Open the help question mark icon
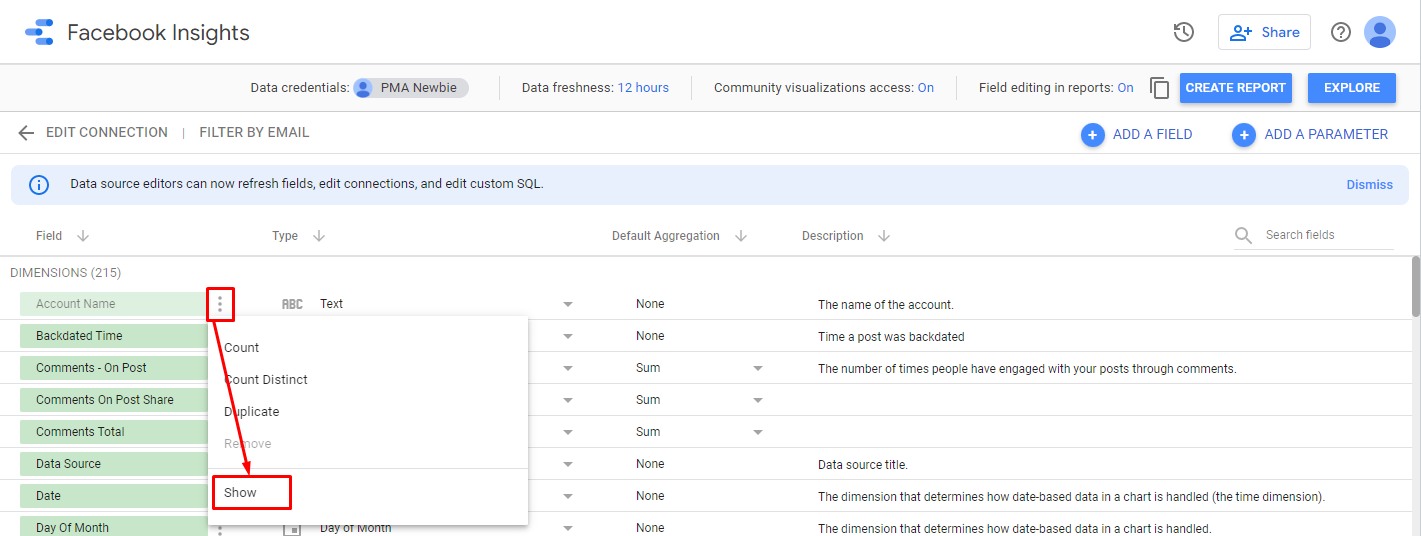The image size is (1421, 536). click(1340, 32)
